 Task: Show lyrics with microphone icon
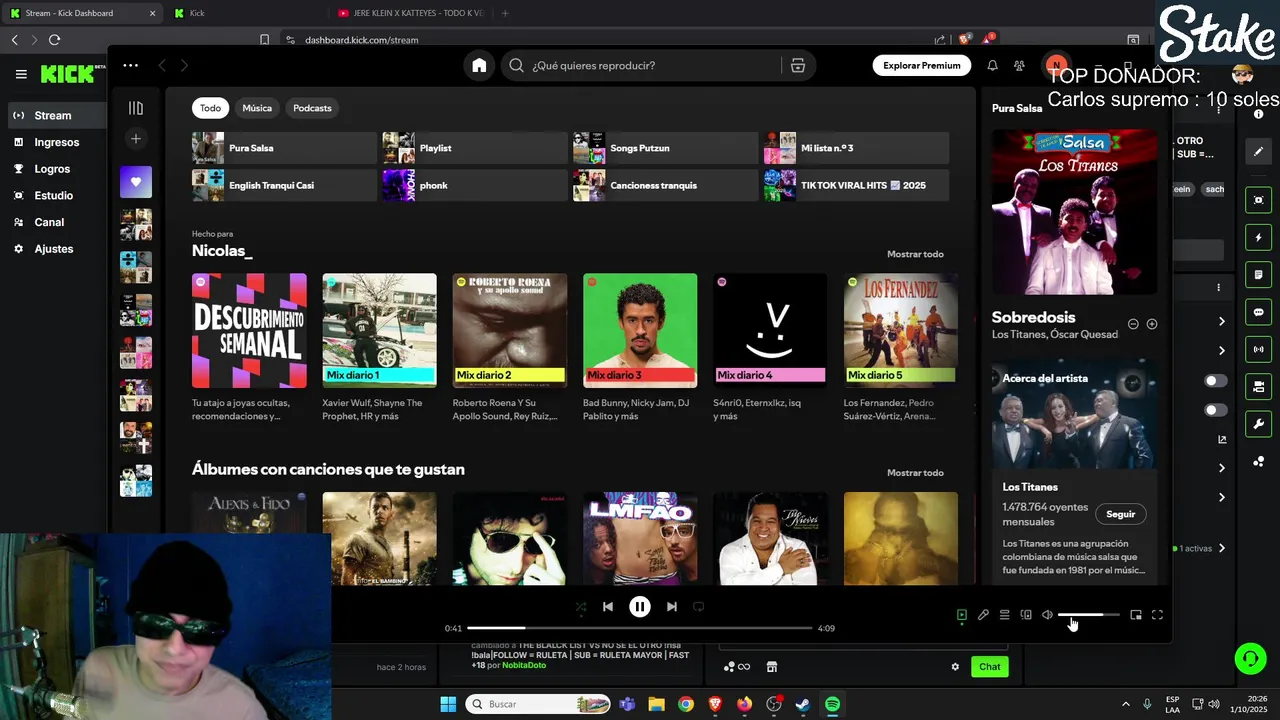coord(983,615)
